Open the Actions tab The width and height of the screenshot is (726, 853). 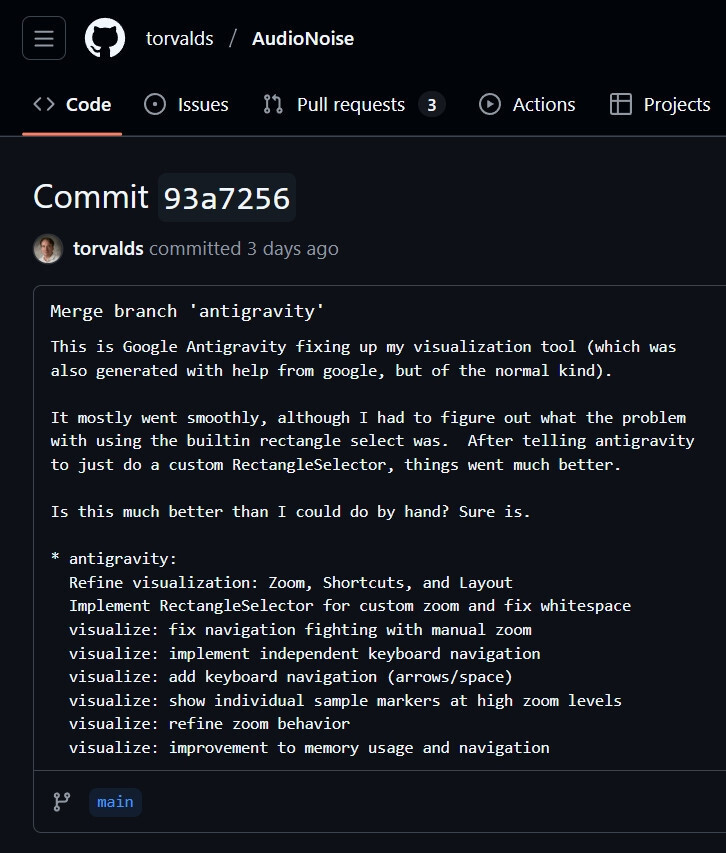[x=544, y=104]
